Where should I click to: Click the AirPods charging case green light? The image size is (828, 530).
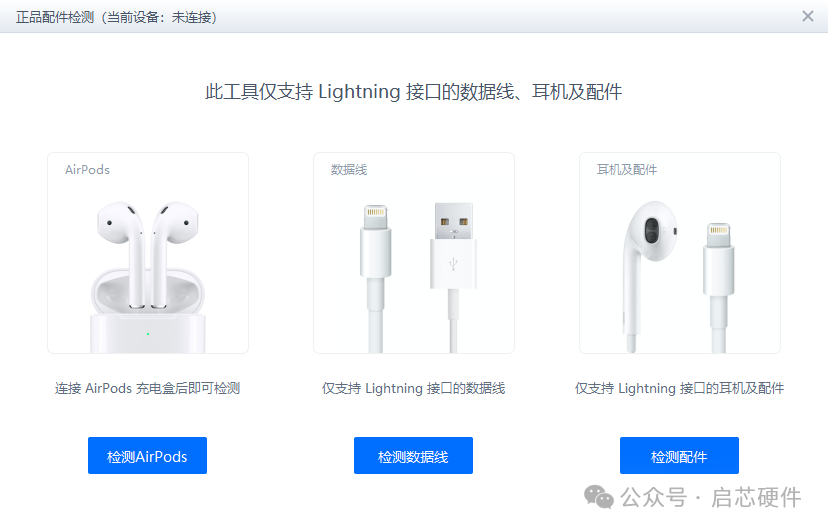pyautogui.click(x=148, y=334)
